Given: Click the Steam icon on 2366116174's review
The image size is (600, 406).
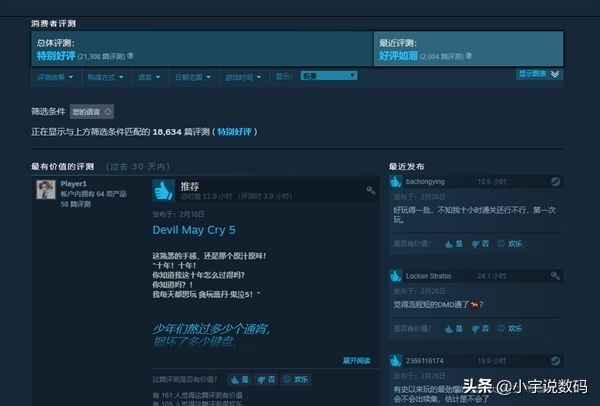Looking at the screenshot, I should pos(555,361).
